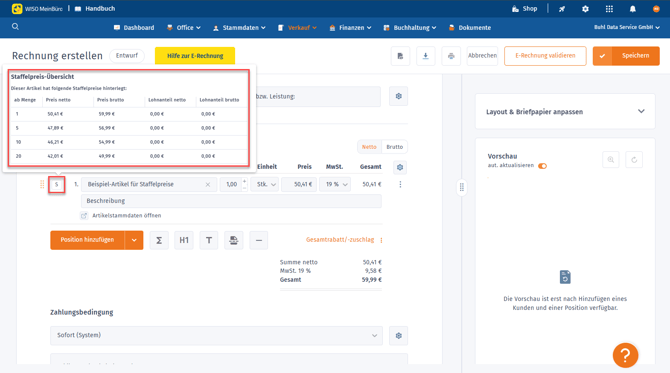
Task: Open Sofort (System) payment terms dropdown
Action: 217,335
